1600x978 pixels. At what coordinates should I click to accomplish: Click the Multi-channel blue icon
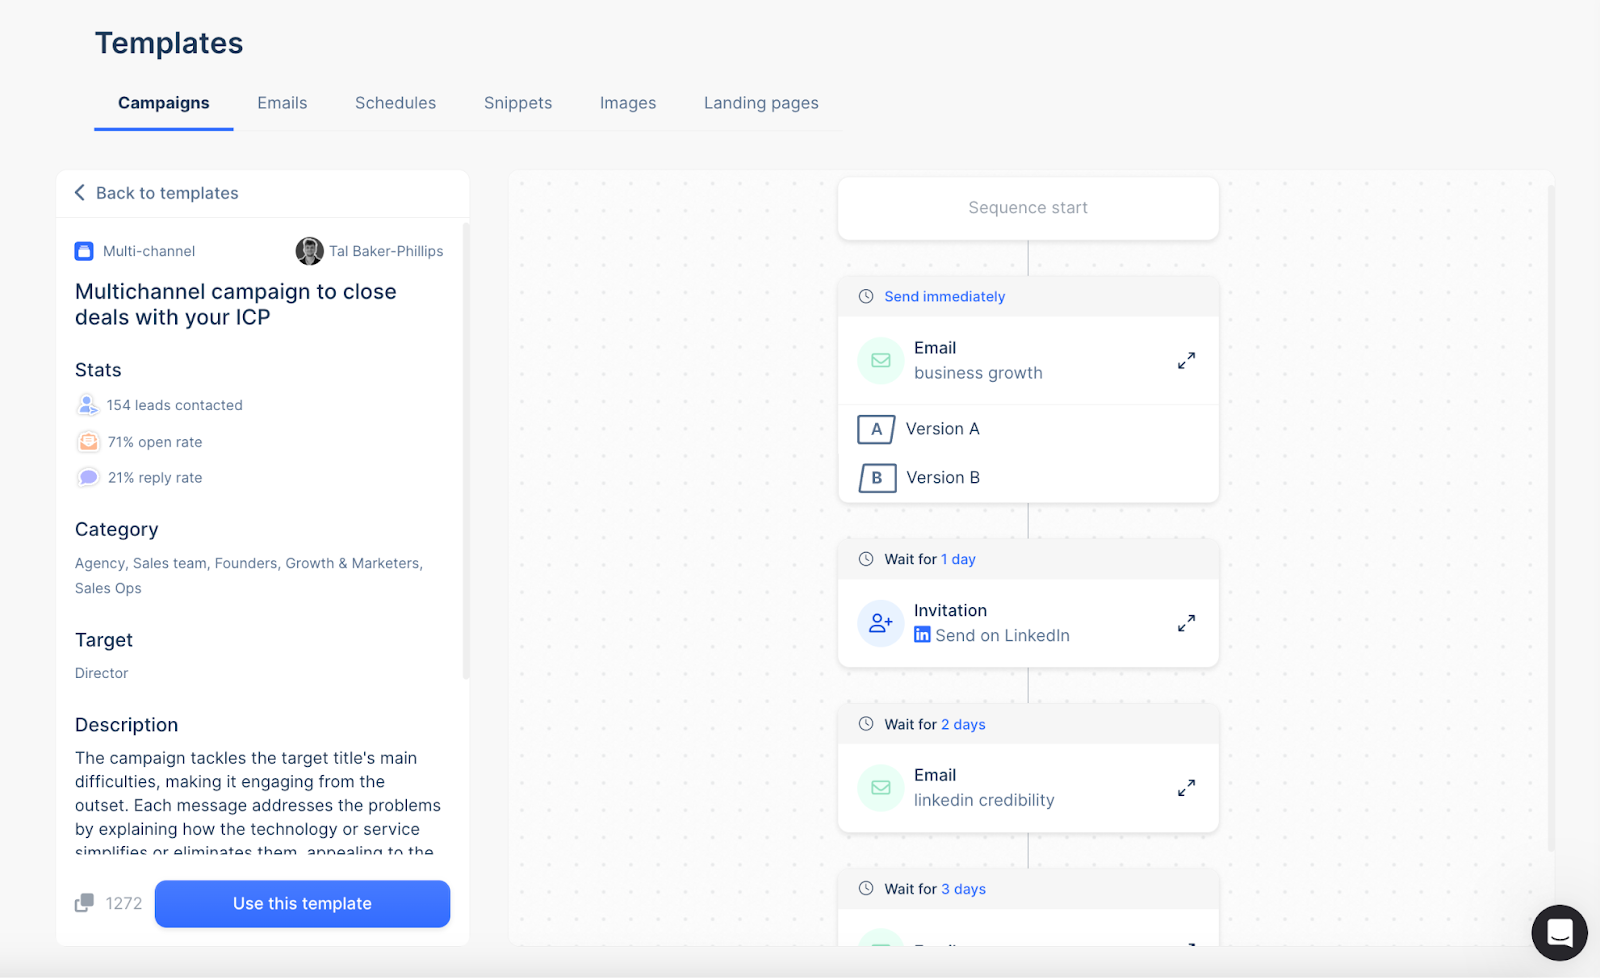(x=84, y=251)
